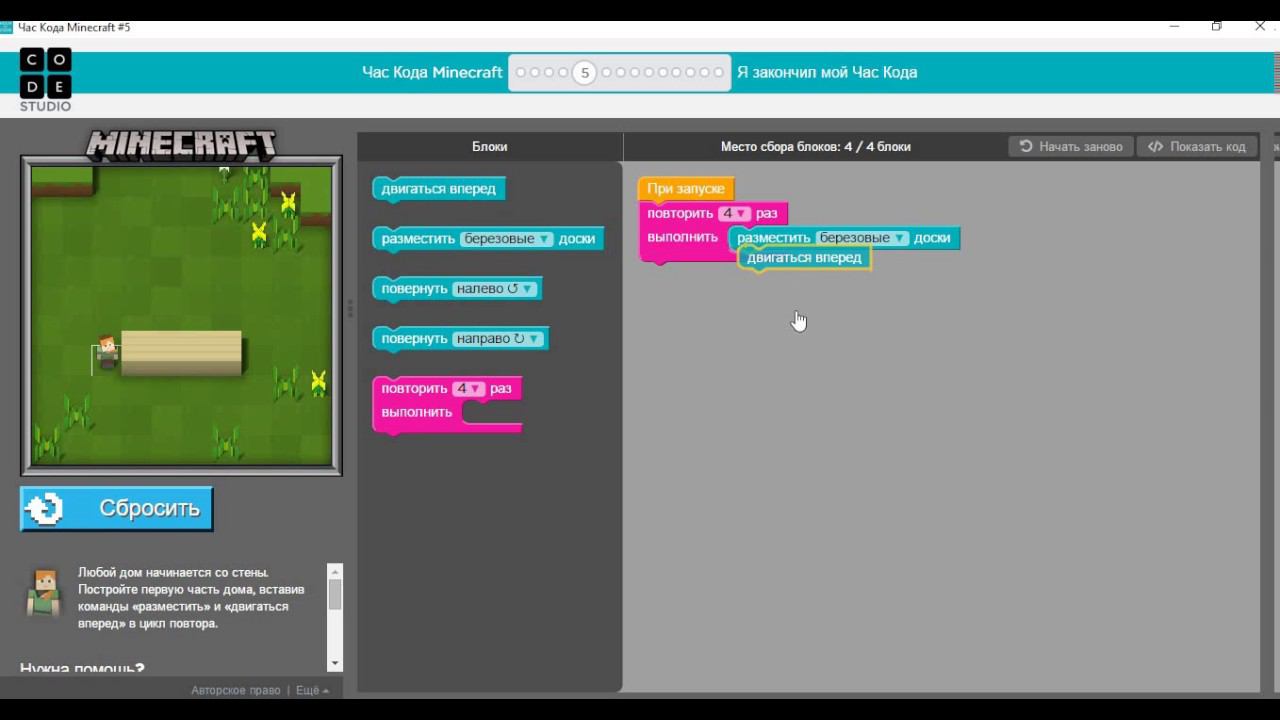Viewport: 1280px width, 720px height.
Task: Click instruction text Любой дом начинается со стены
Action: tap(173, 573)
